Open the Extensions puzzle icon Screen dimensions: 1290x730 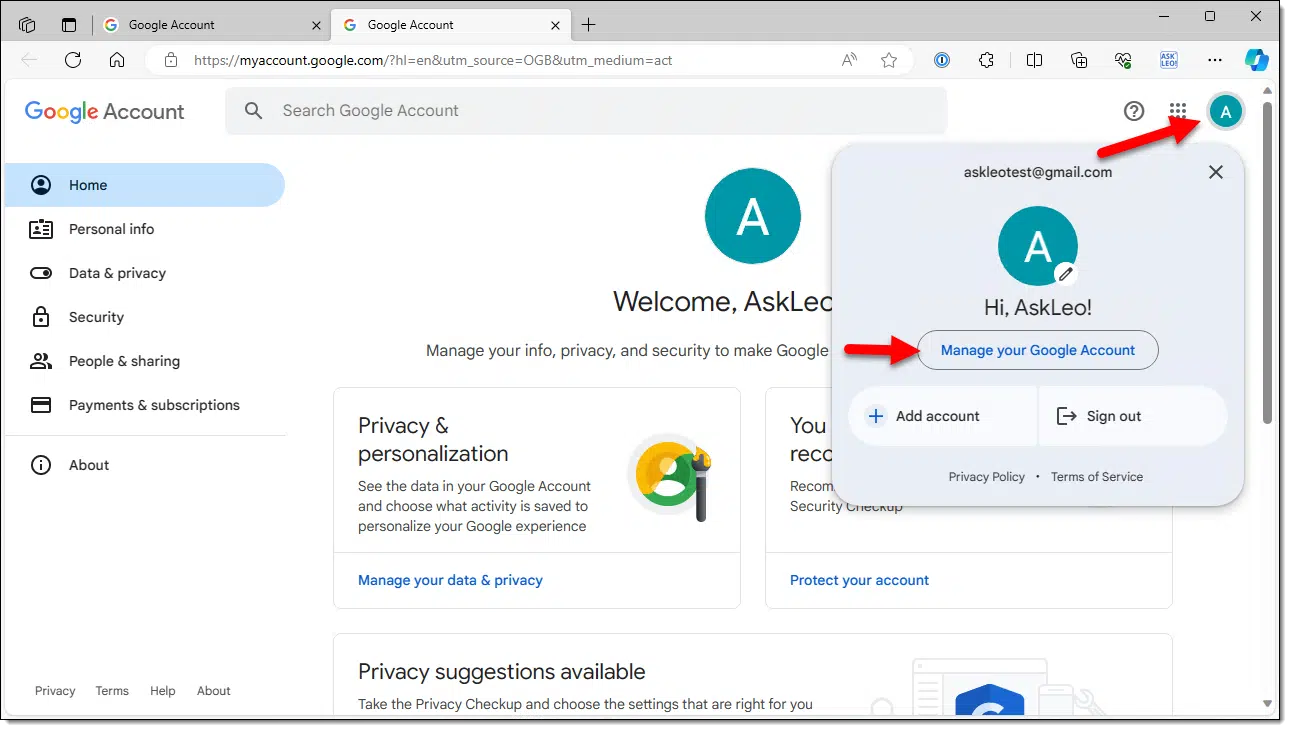tap(987, 60)
